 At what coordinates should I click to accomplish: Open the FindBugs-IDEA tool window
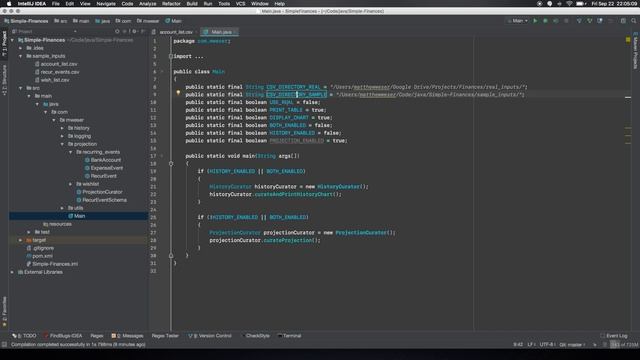click(x=63, y=336)
